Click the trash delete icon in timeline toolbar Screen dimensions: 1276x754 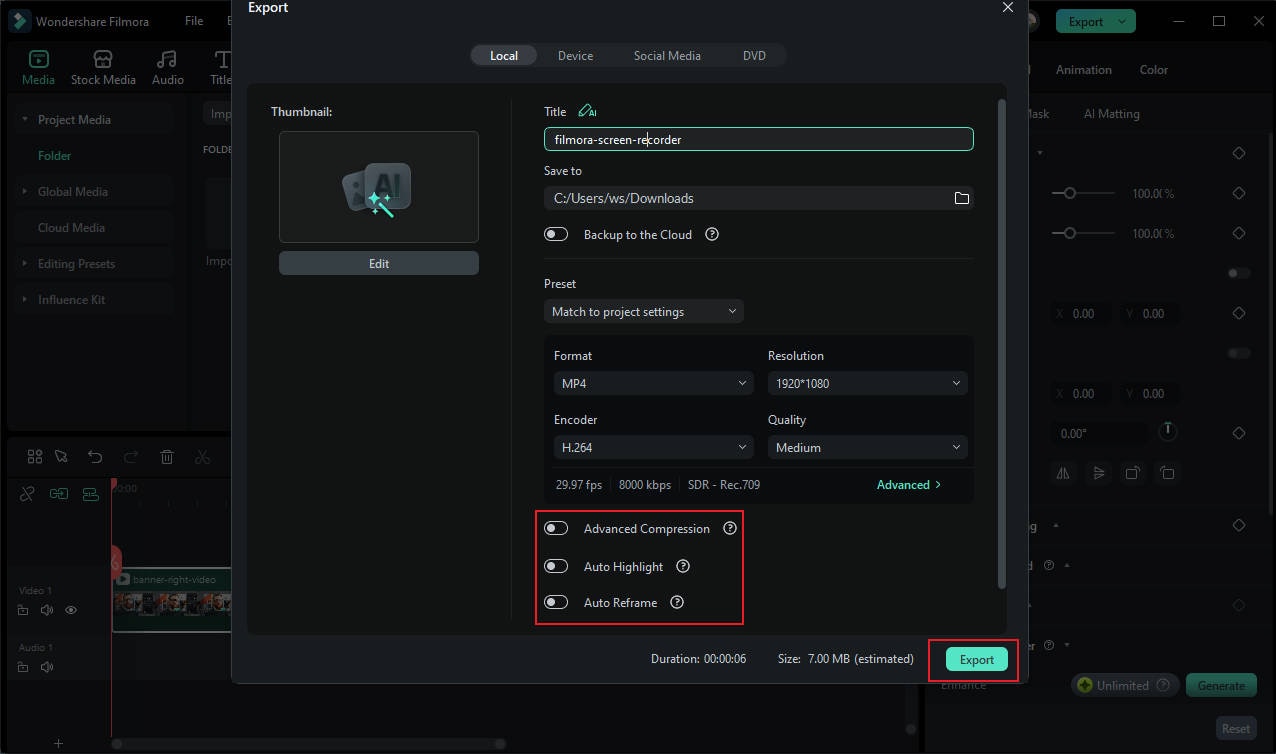[167, 457]
